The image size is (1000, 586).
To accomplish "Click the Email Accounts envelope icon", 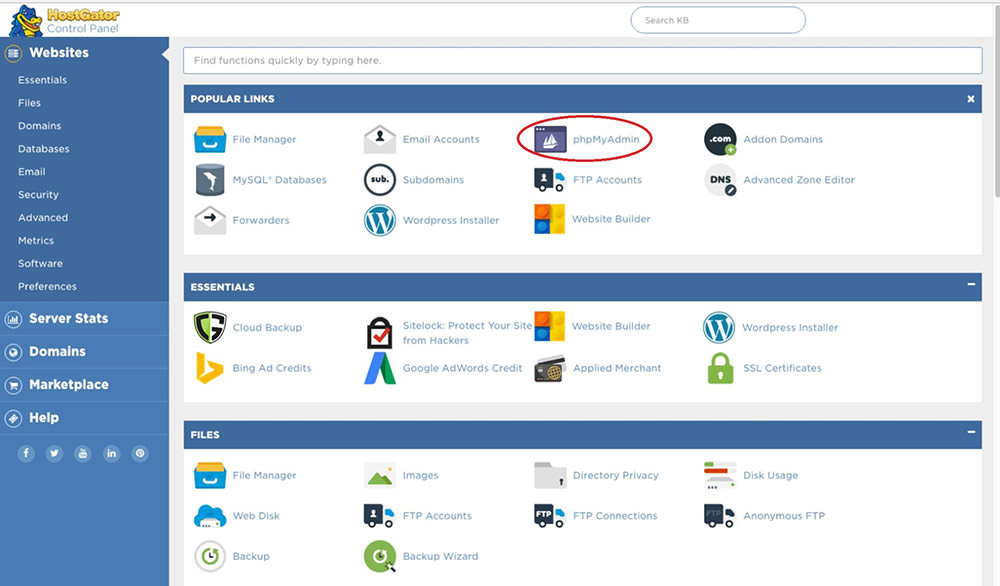I will coord(379,139).
